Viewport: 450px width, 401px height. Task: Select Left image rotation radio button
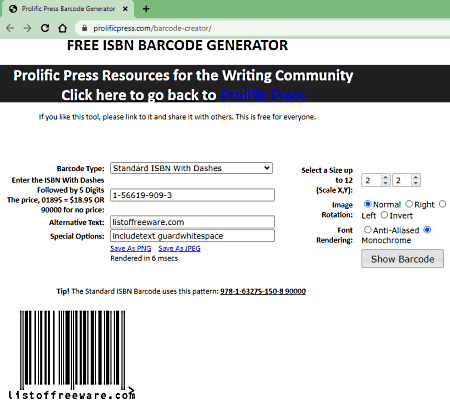point(443,204)
